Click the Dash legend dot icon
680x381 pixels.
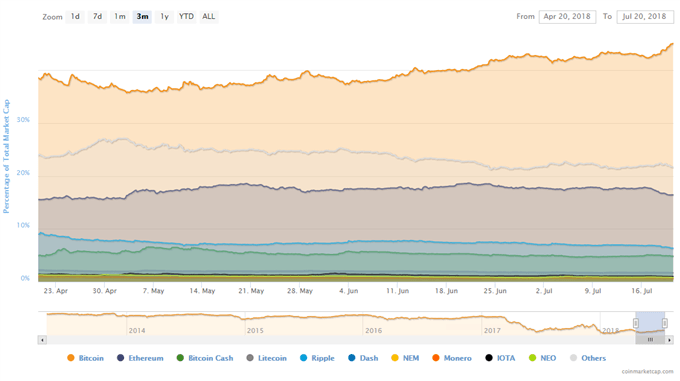coord(352,358)
